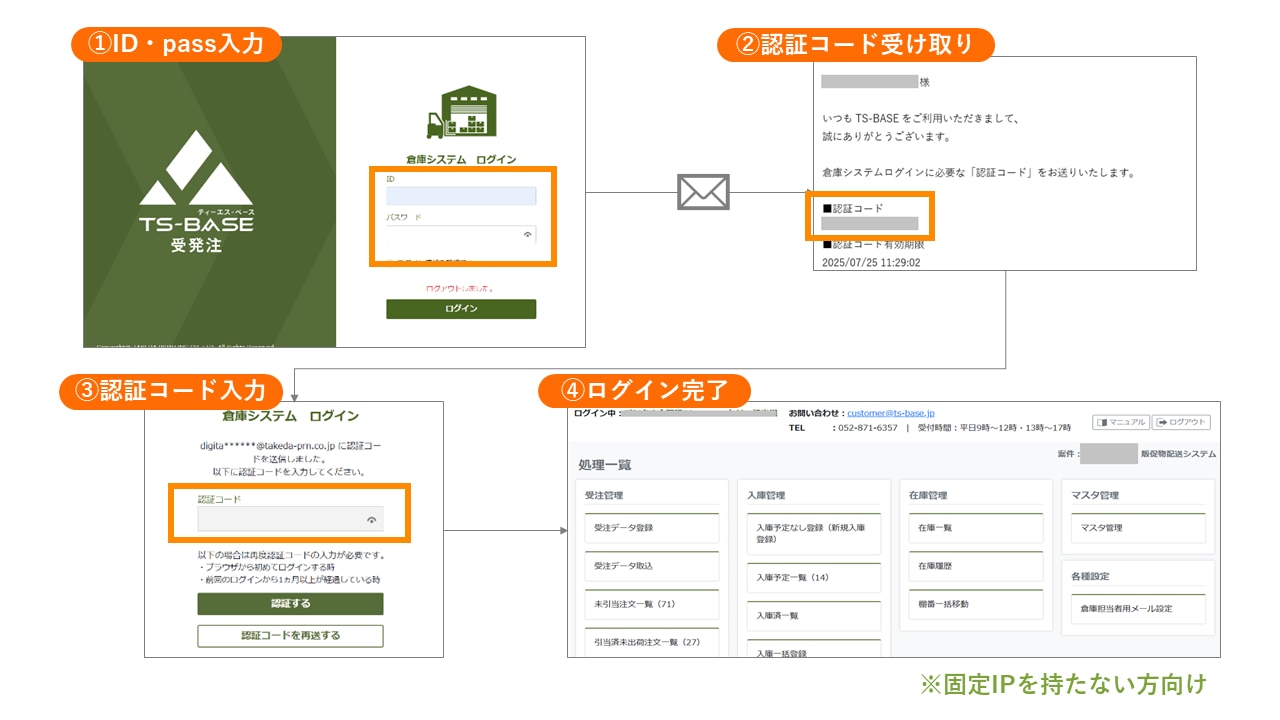
Task: Open the マニュアル button with book icon
Action: 1120,422
